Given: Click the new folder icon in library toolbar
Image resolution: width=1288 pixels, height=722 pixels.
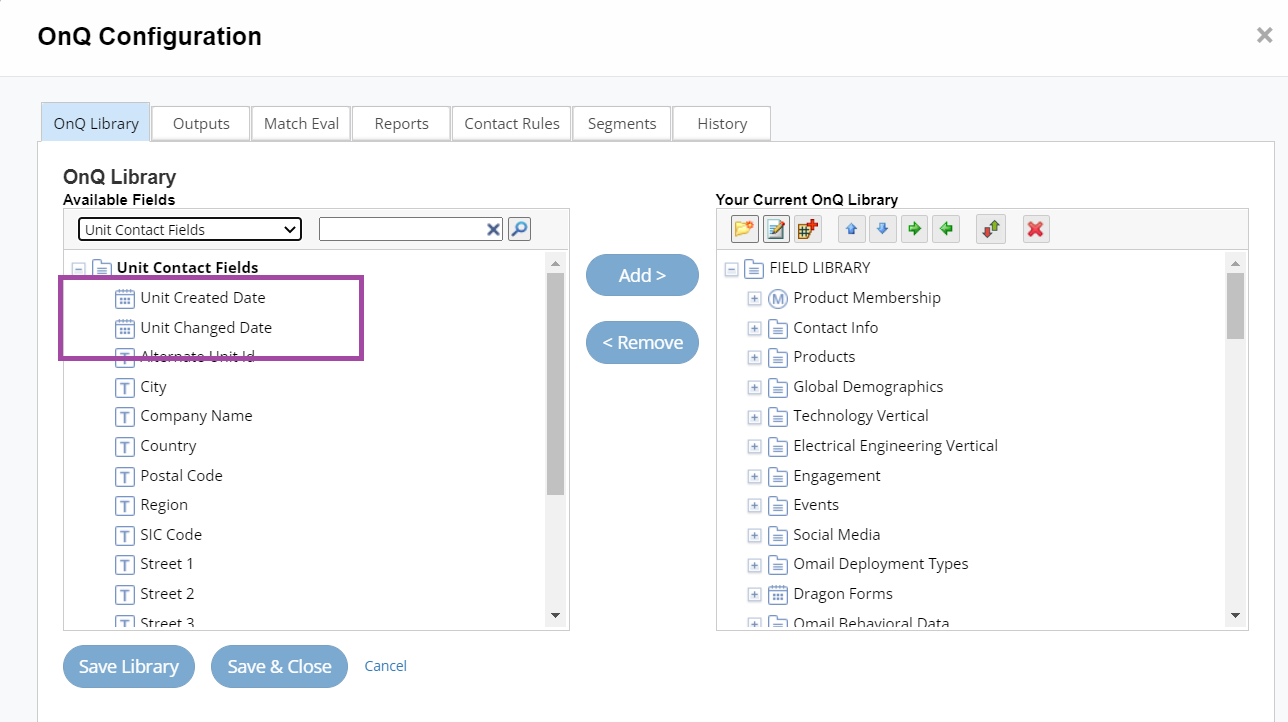Looking at the screenshot, I should 744,229.
